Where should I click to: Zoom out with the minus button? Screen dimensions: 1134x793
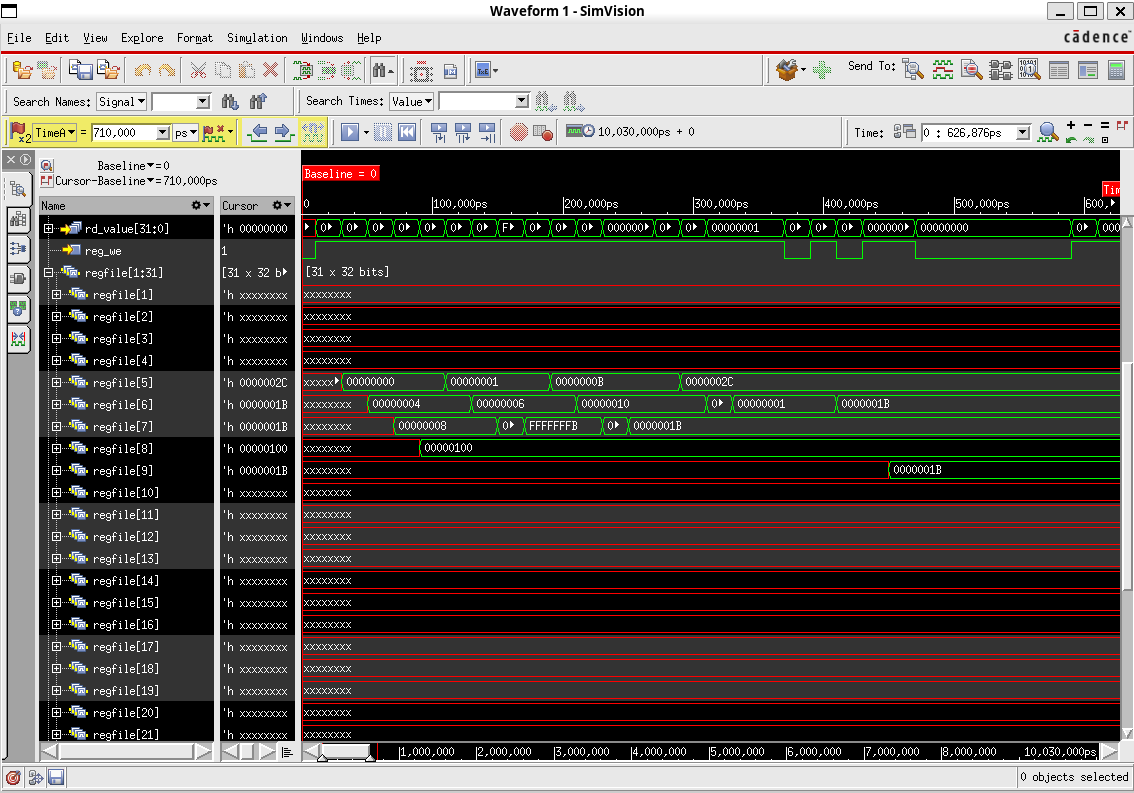tap(1088, 125)
